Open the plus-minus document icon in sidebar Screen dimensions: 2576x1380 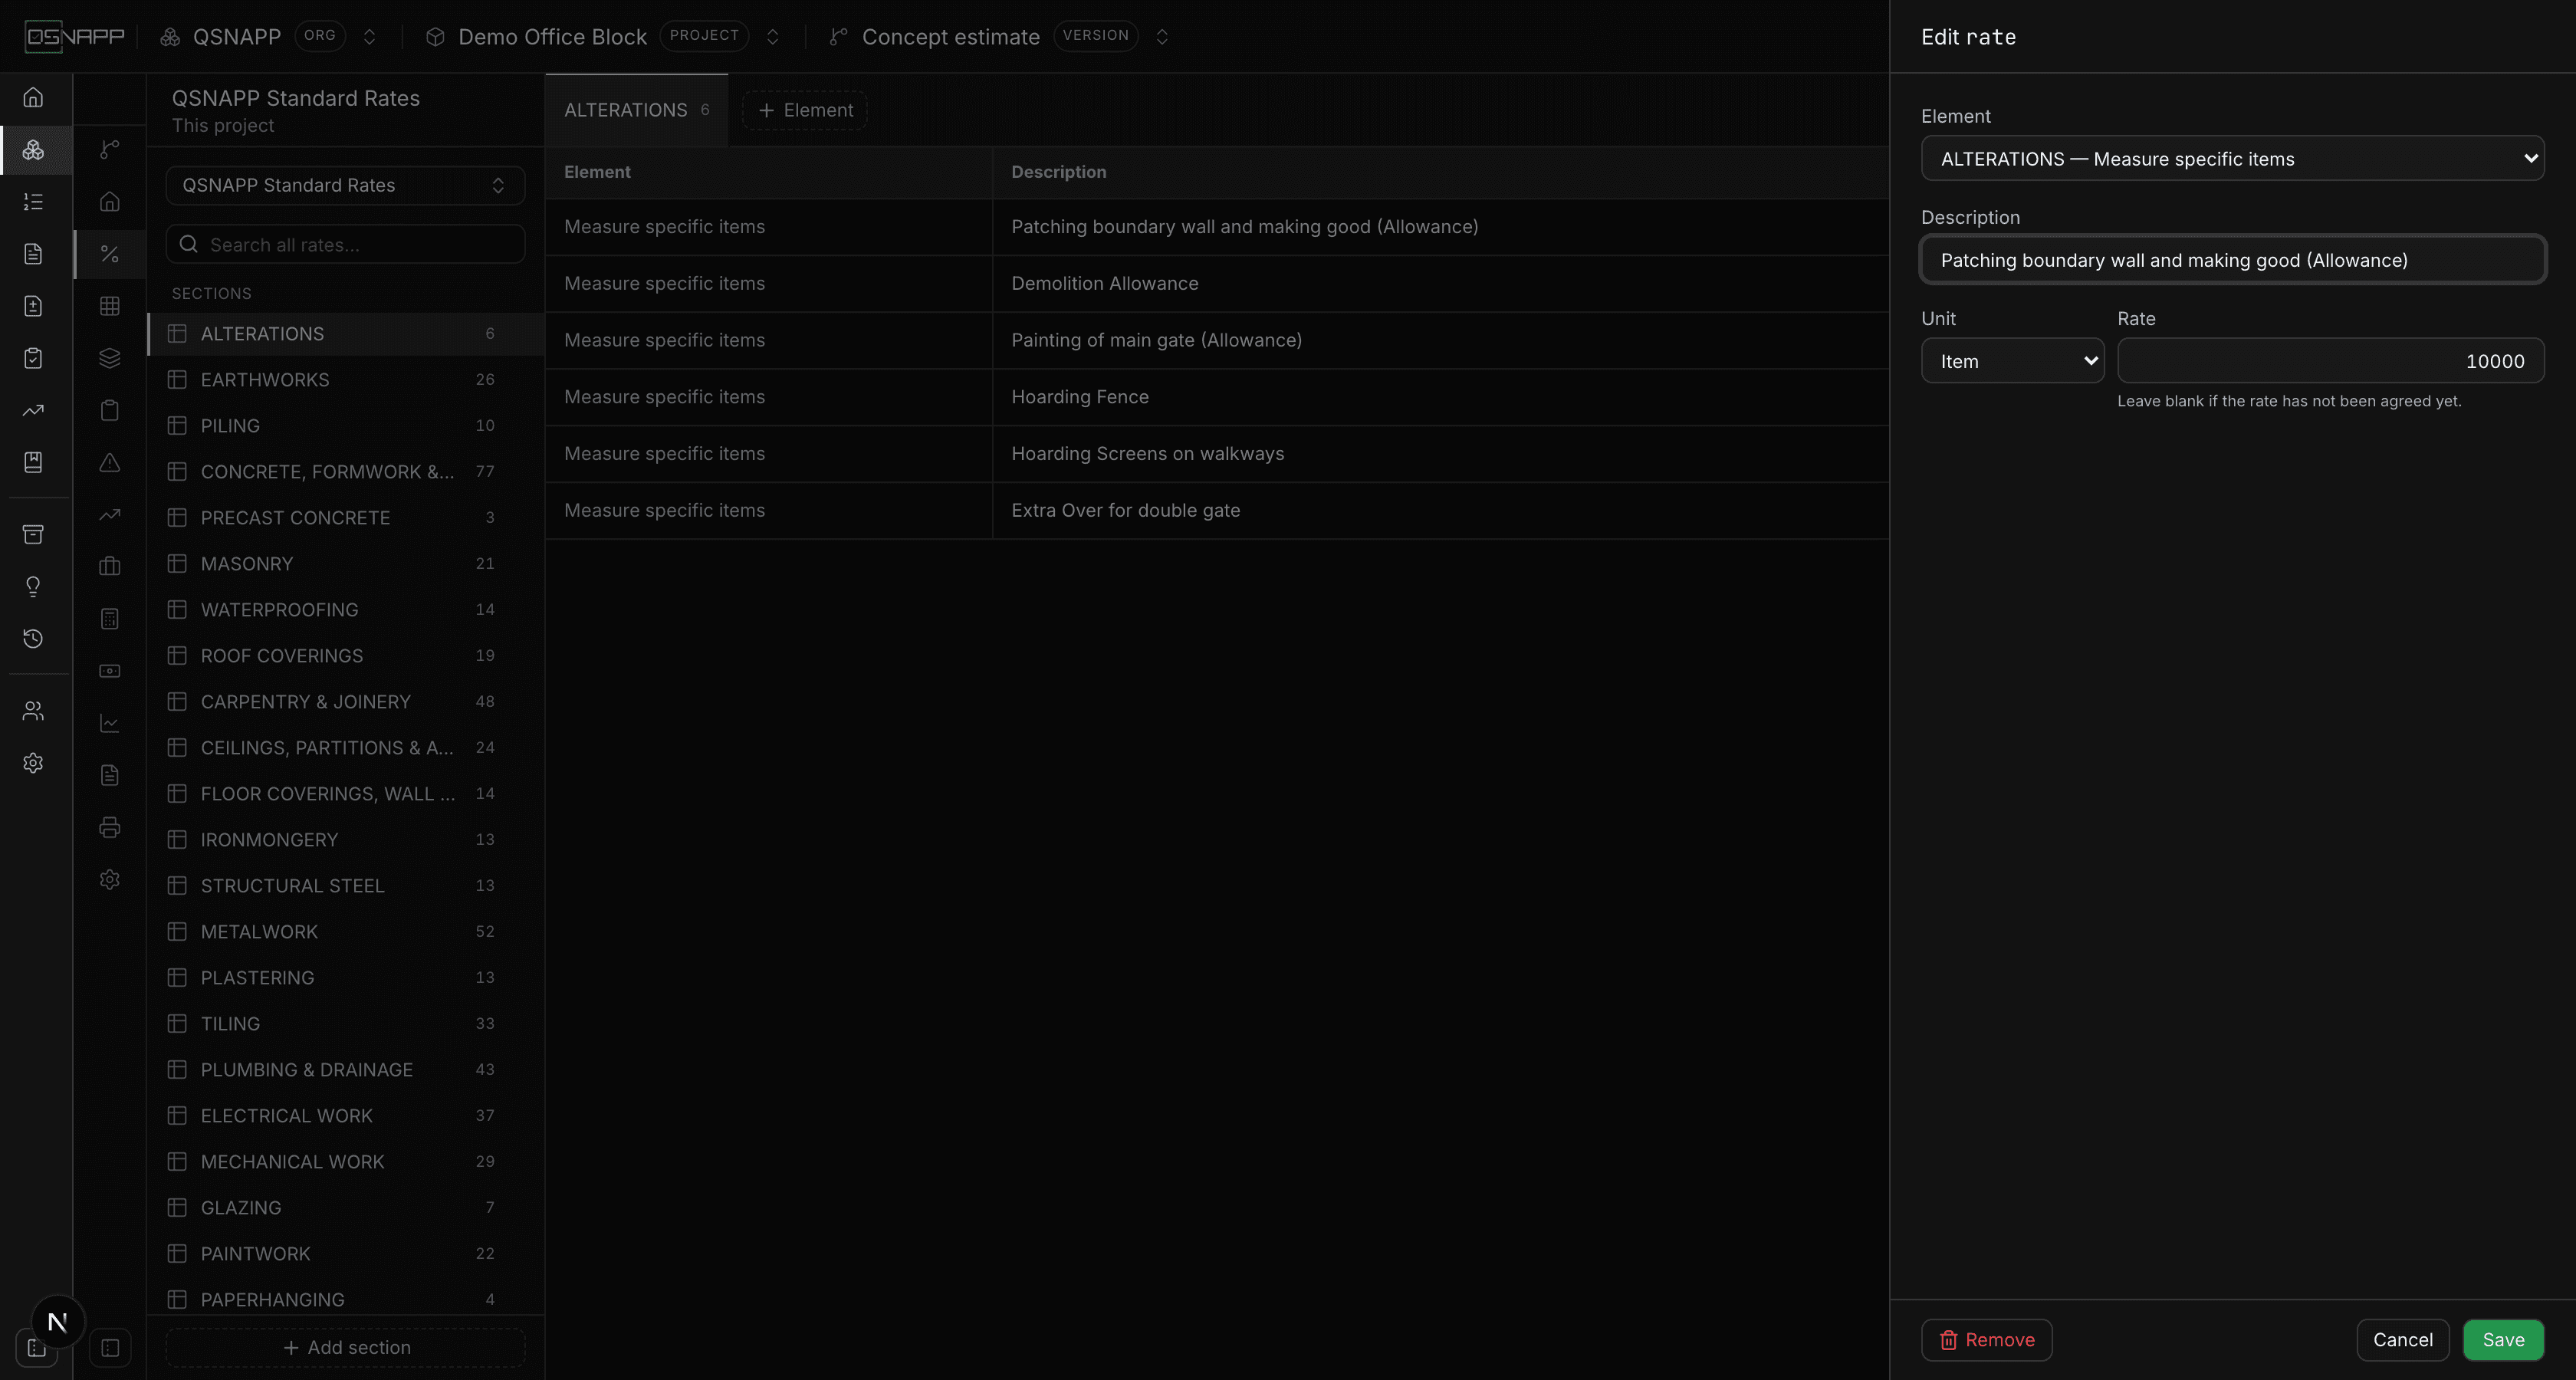pyautogui.click(x=33, y=306)
